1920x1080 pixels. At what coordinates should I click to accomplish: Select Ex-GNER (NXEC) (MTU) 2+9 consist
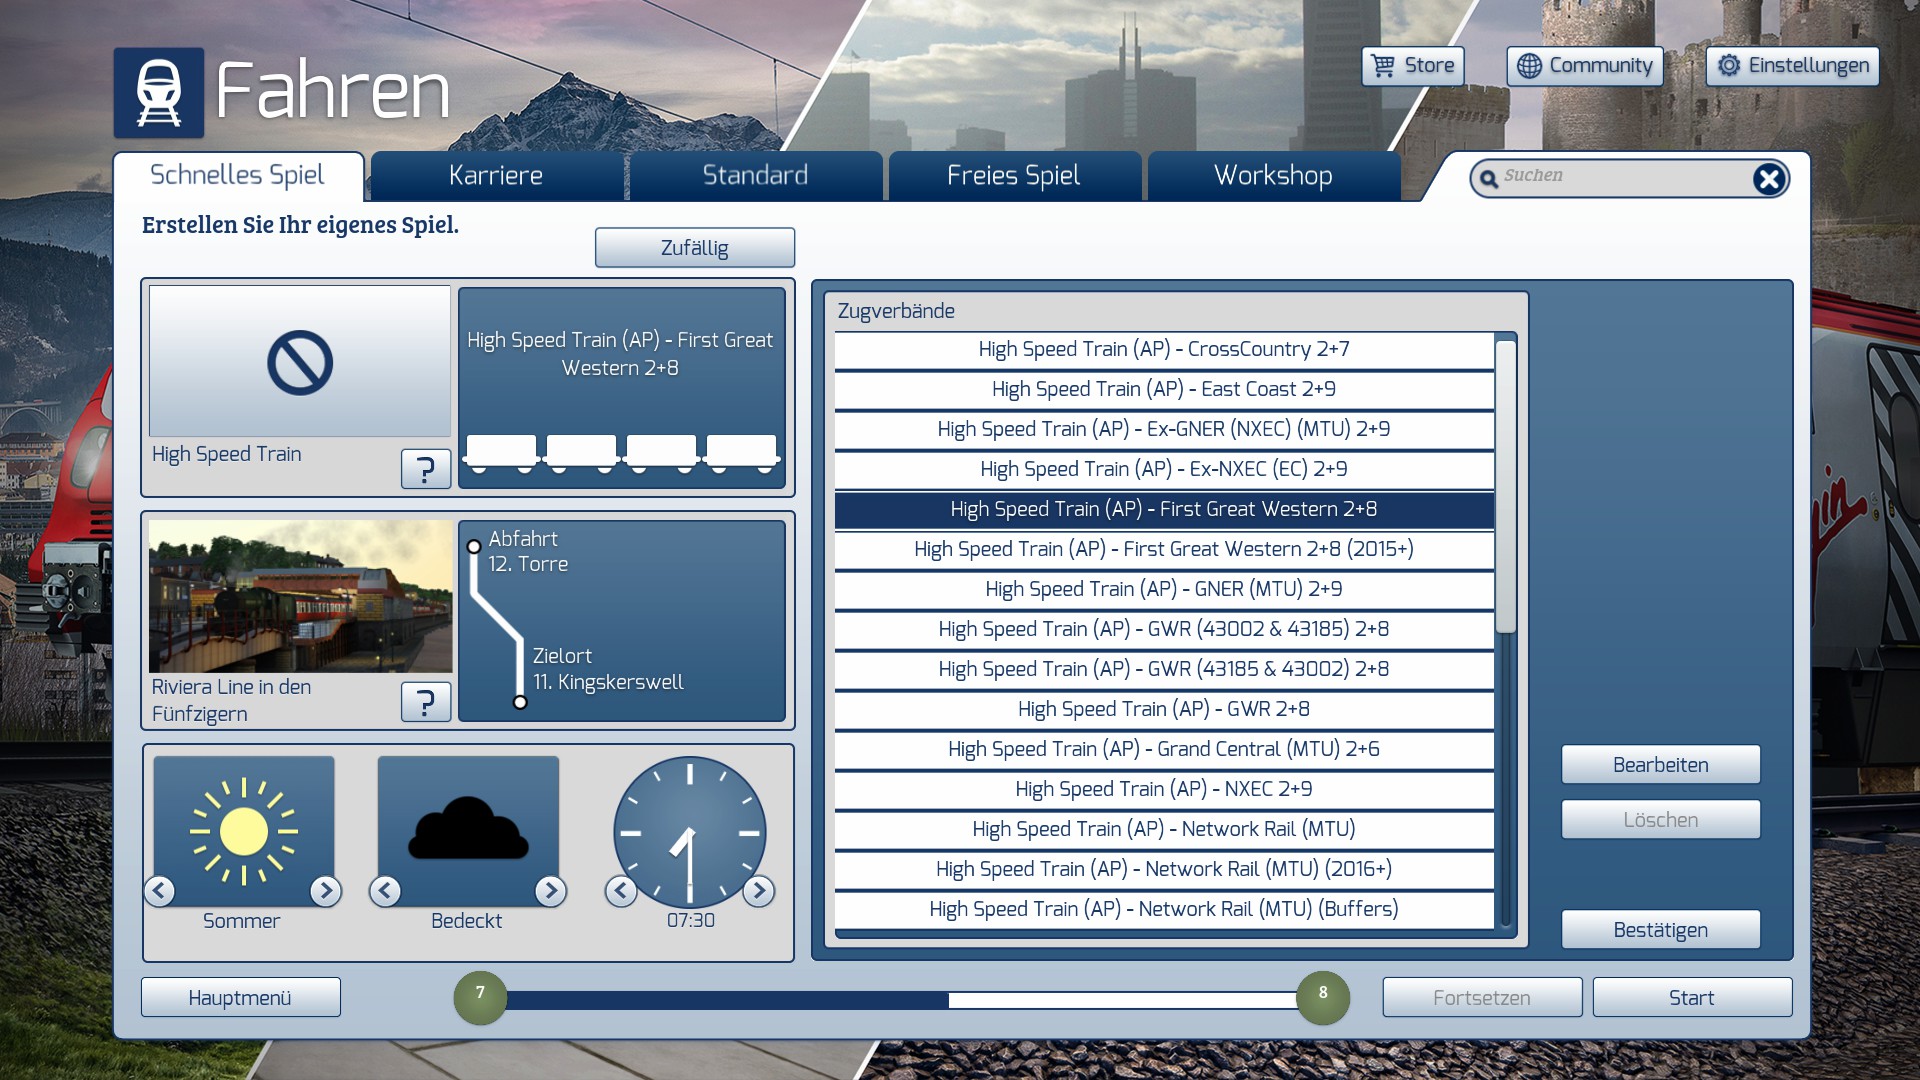click(x=1164, y=429)
